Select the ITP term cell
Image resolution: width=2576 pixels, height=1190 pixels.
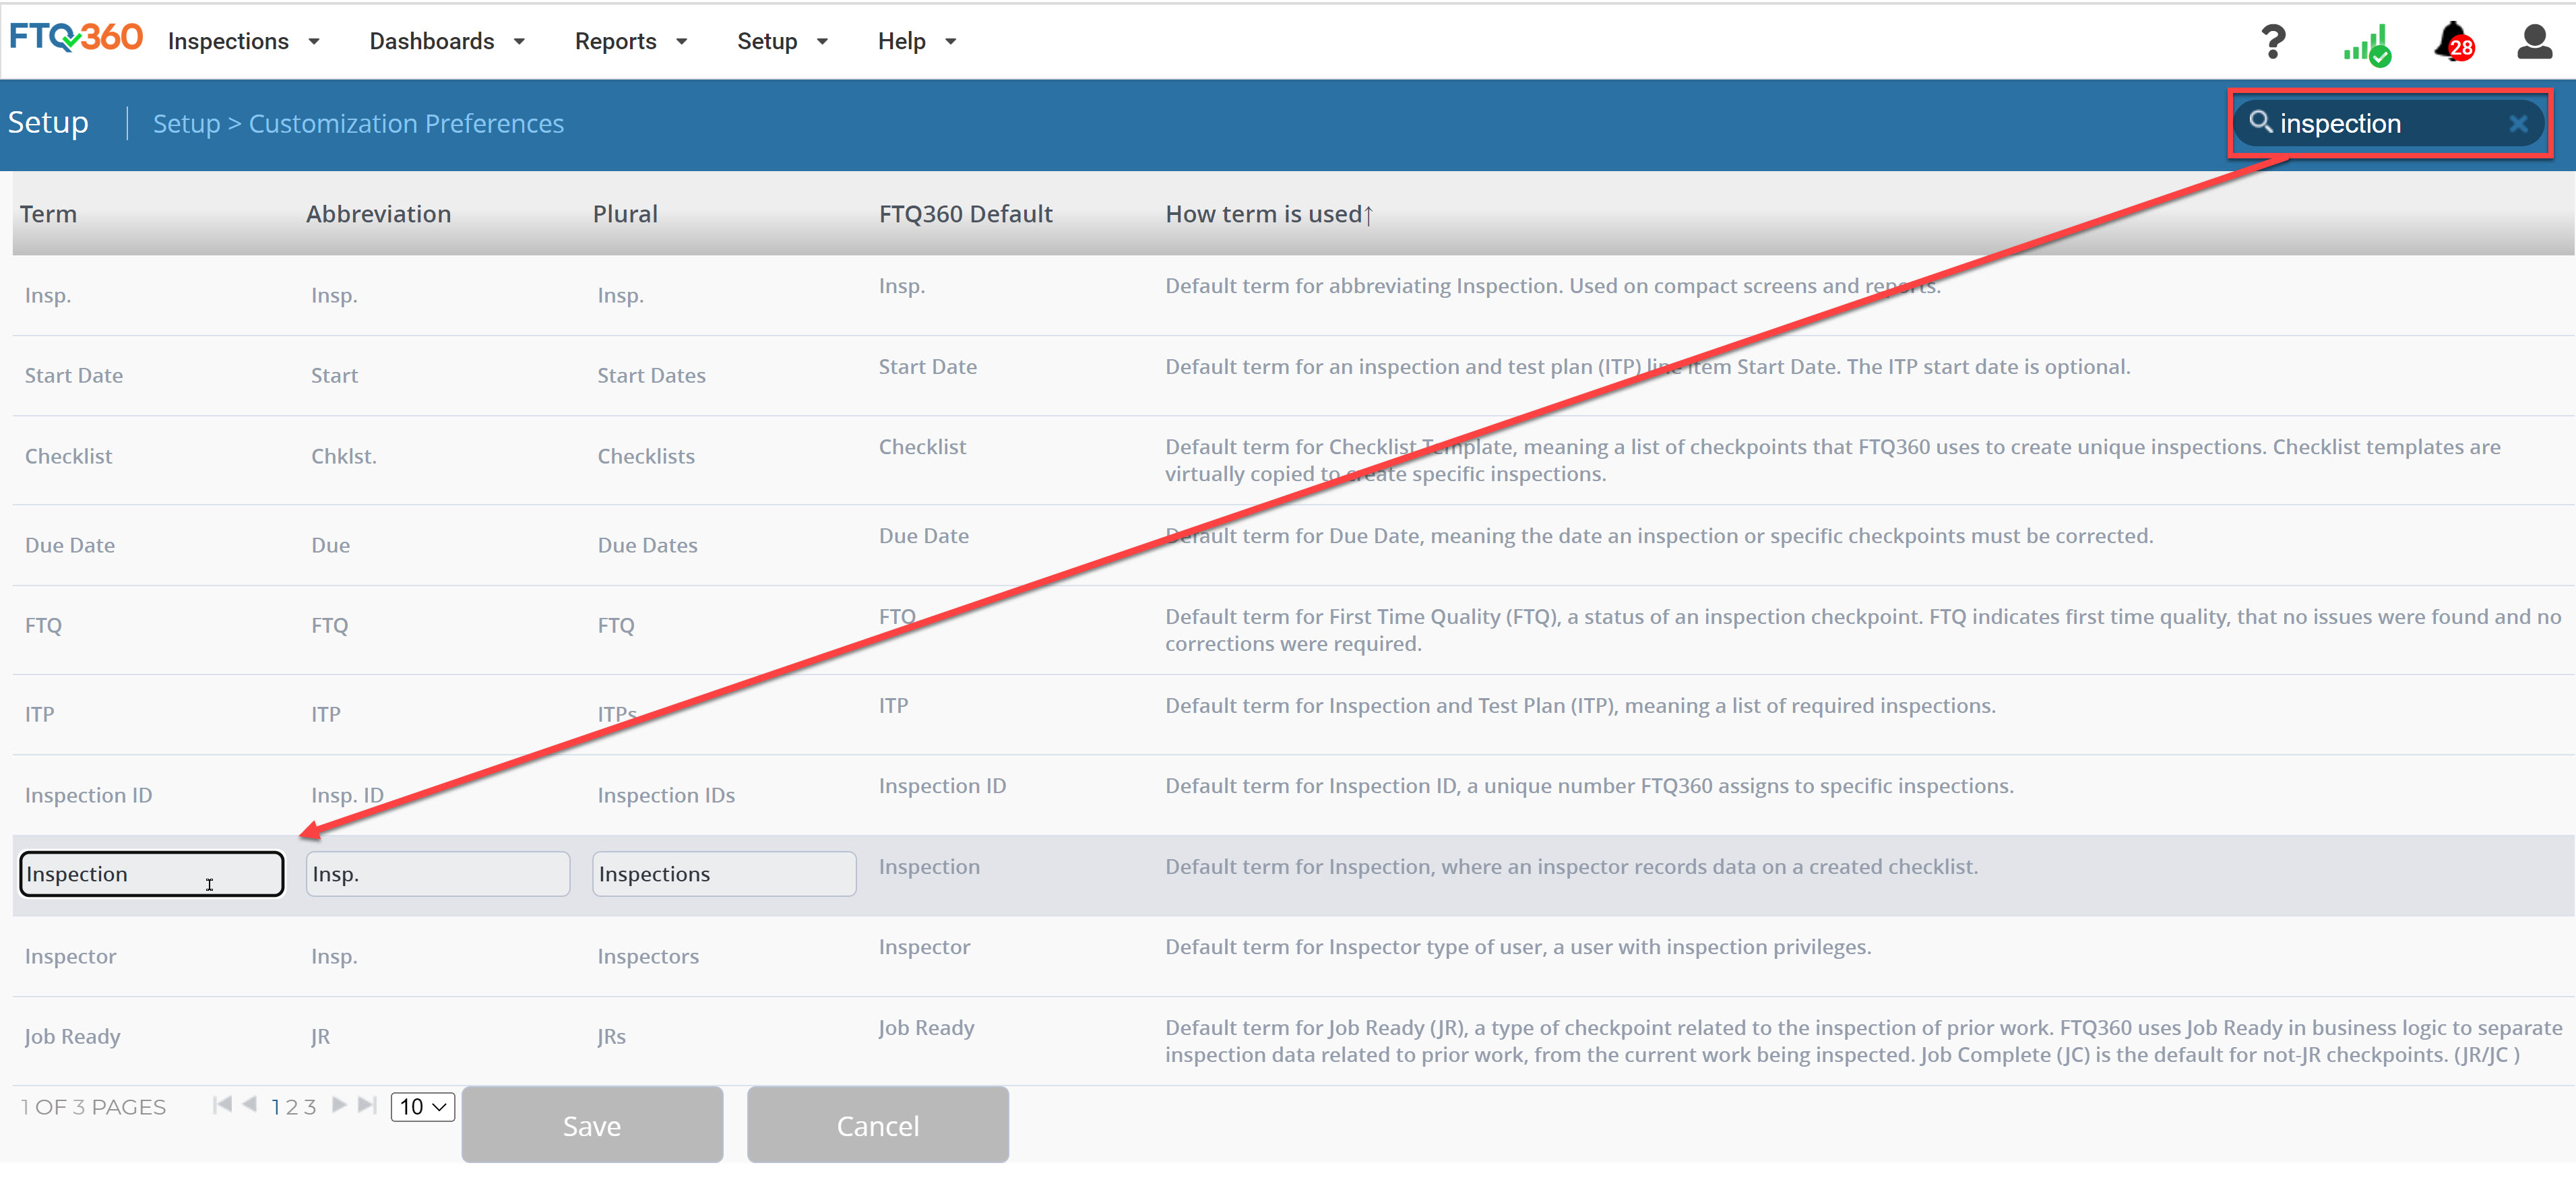[x=39, y=714]
